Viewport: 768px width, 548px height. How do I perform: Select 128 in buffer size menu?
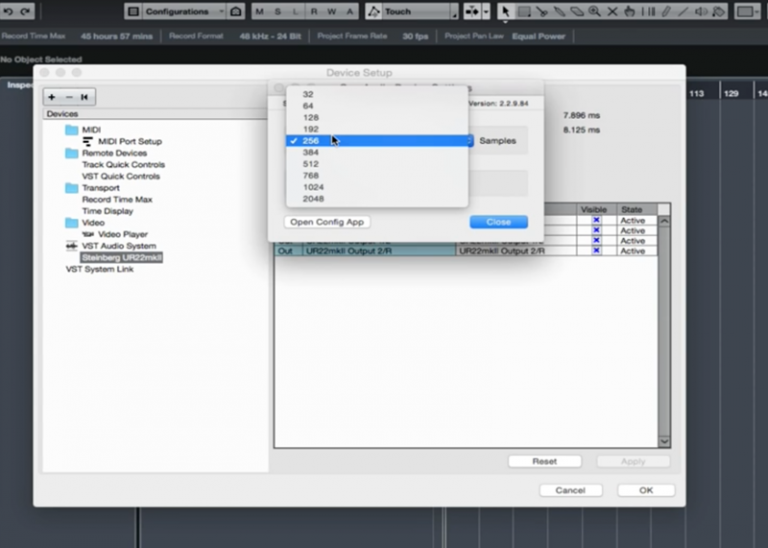click(311, 117)
